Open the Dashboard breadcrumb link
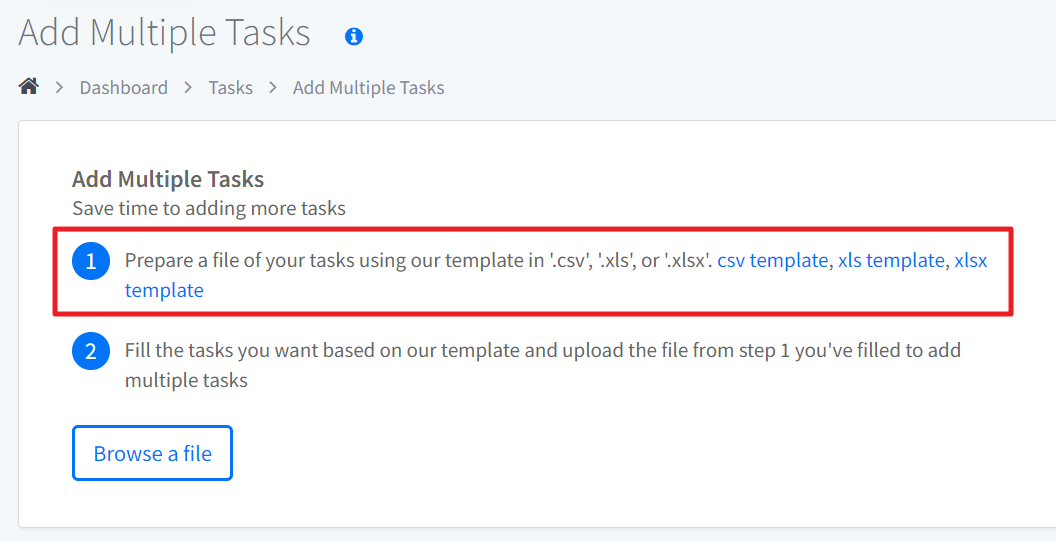 (124, 88)
